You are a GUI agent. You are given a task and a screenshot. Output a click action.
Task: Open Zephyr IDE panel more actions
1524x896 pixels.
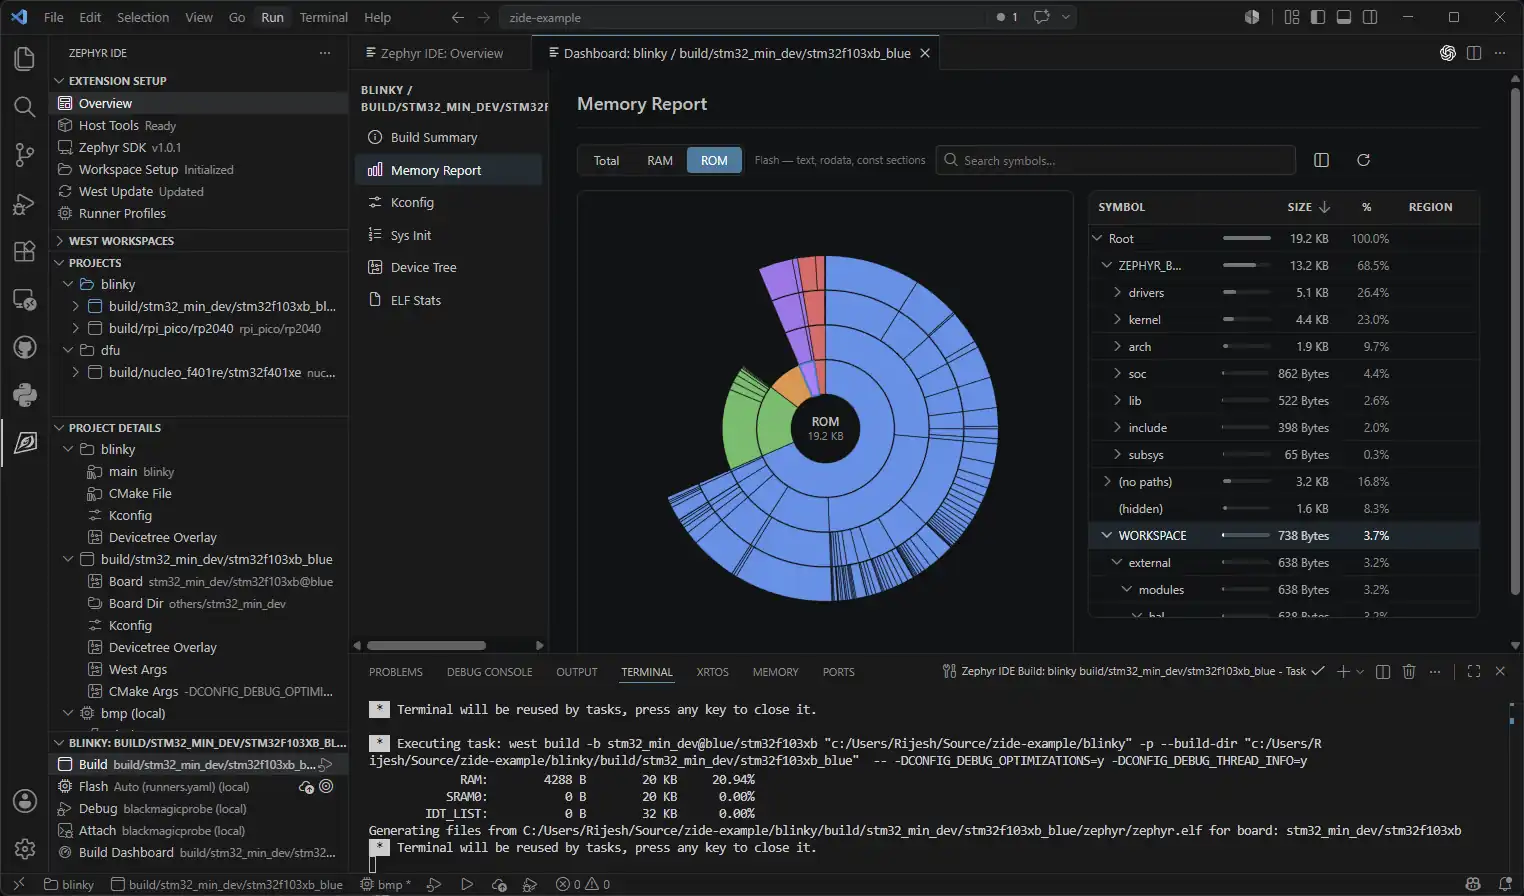coord(324,53)
